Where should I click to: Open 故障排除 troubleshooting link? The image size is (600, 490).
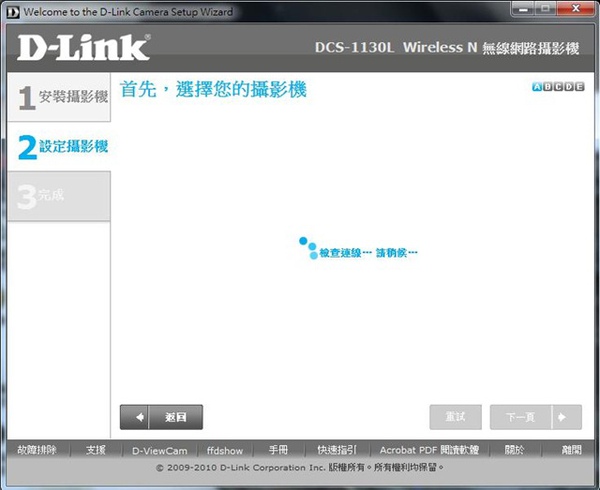tap(37, 450)
